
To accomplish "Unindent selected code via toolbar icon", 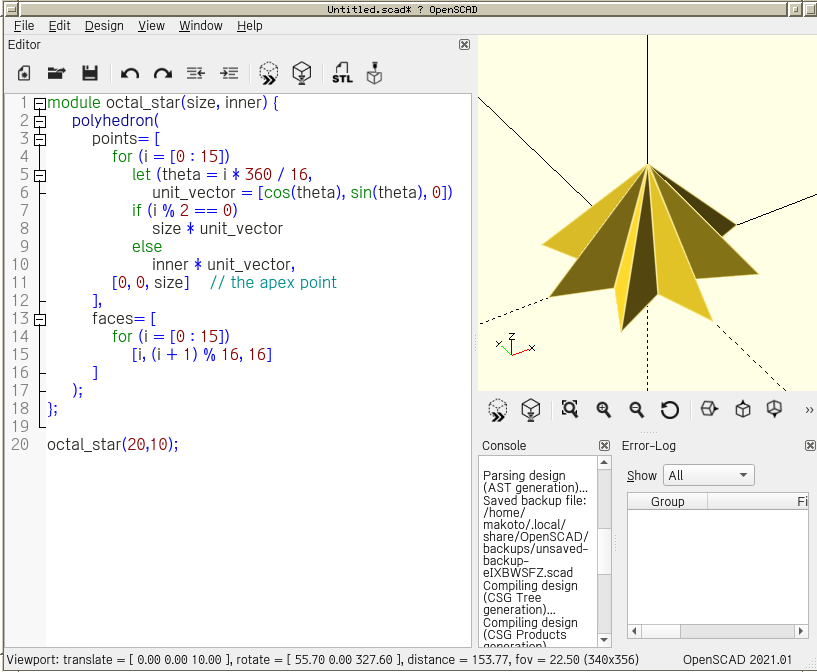I will 196,73.
